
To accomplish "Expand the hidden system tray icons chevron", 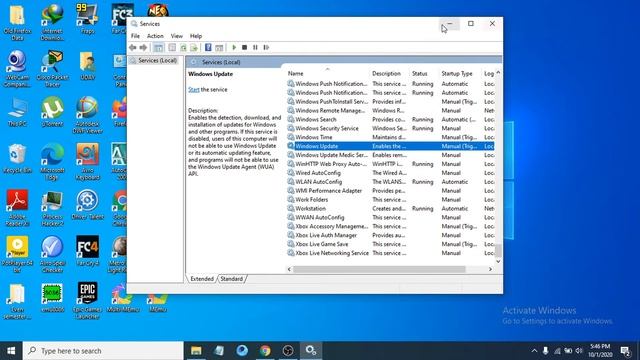I will (534, 351).
